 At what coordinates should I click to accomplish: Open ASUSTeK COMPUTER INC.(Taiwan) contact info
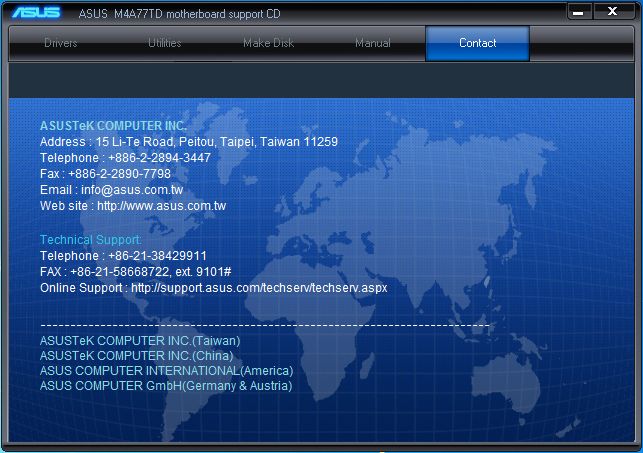tap(140, 341)
